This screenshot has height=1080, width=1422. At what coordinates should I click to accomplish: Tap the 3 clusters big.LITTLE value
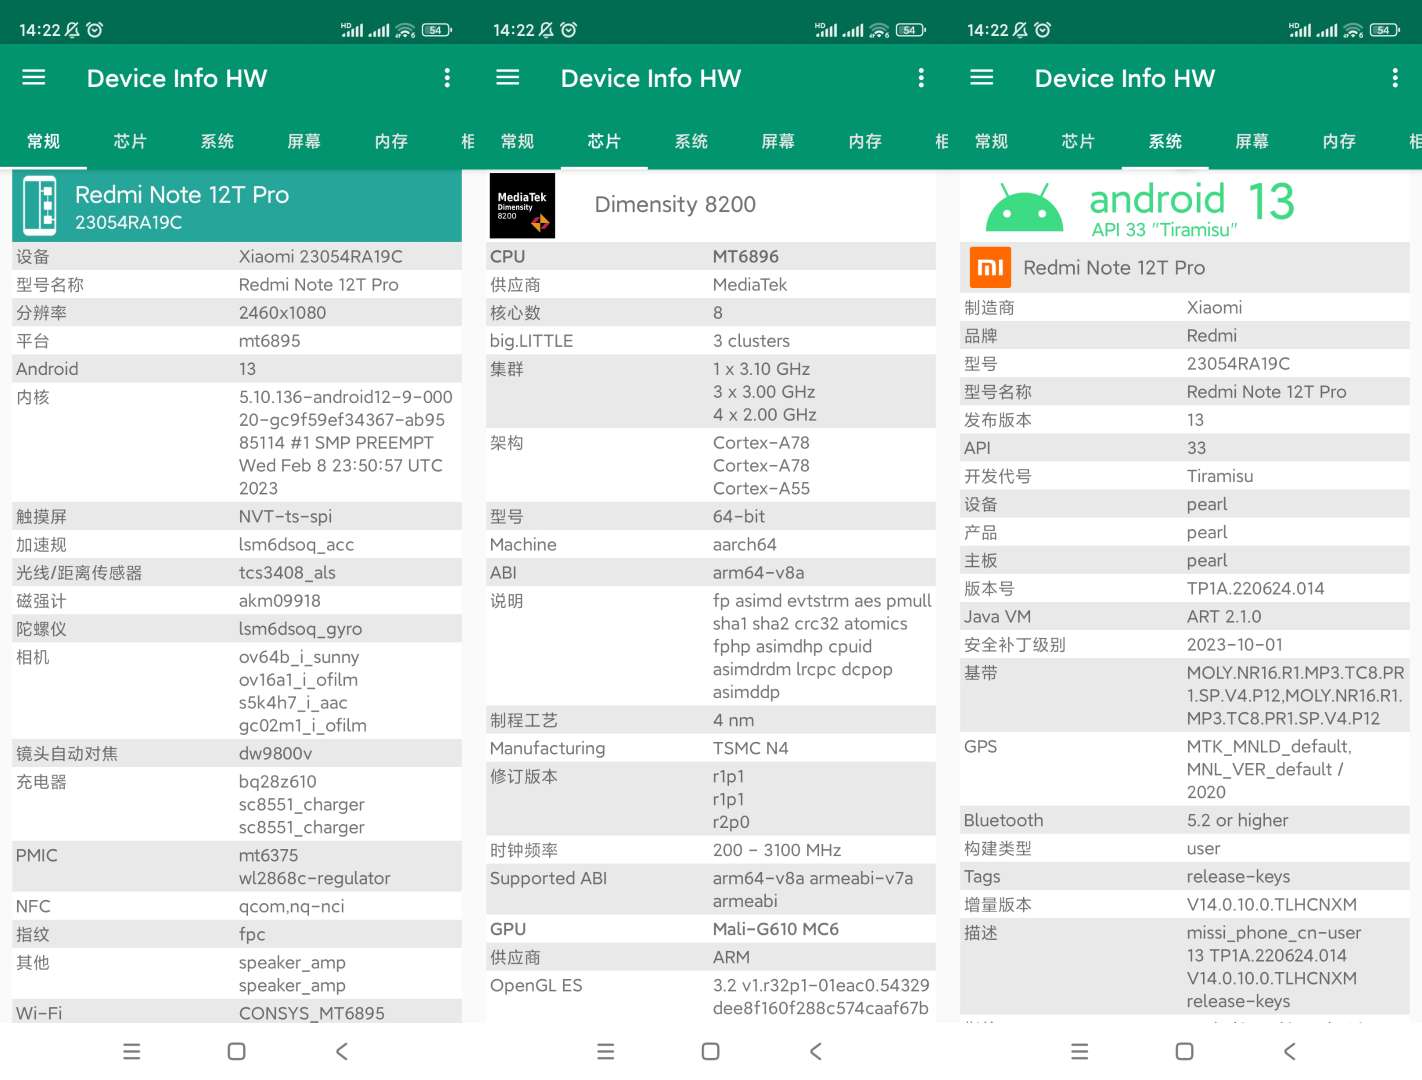751,341
